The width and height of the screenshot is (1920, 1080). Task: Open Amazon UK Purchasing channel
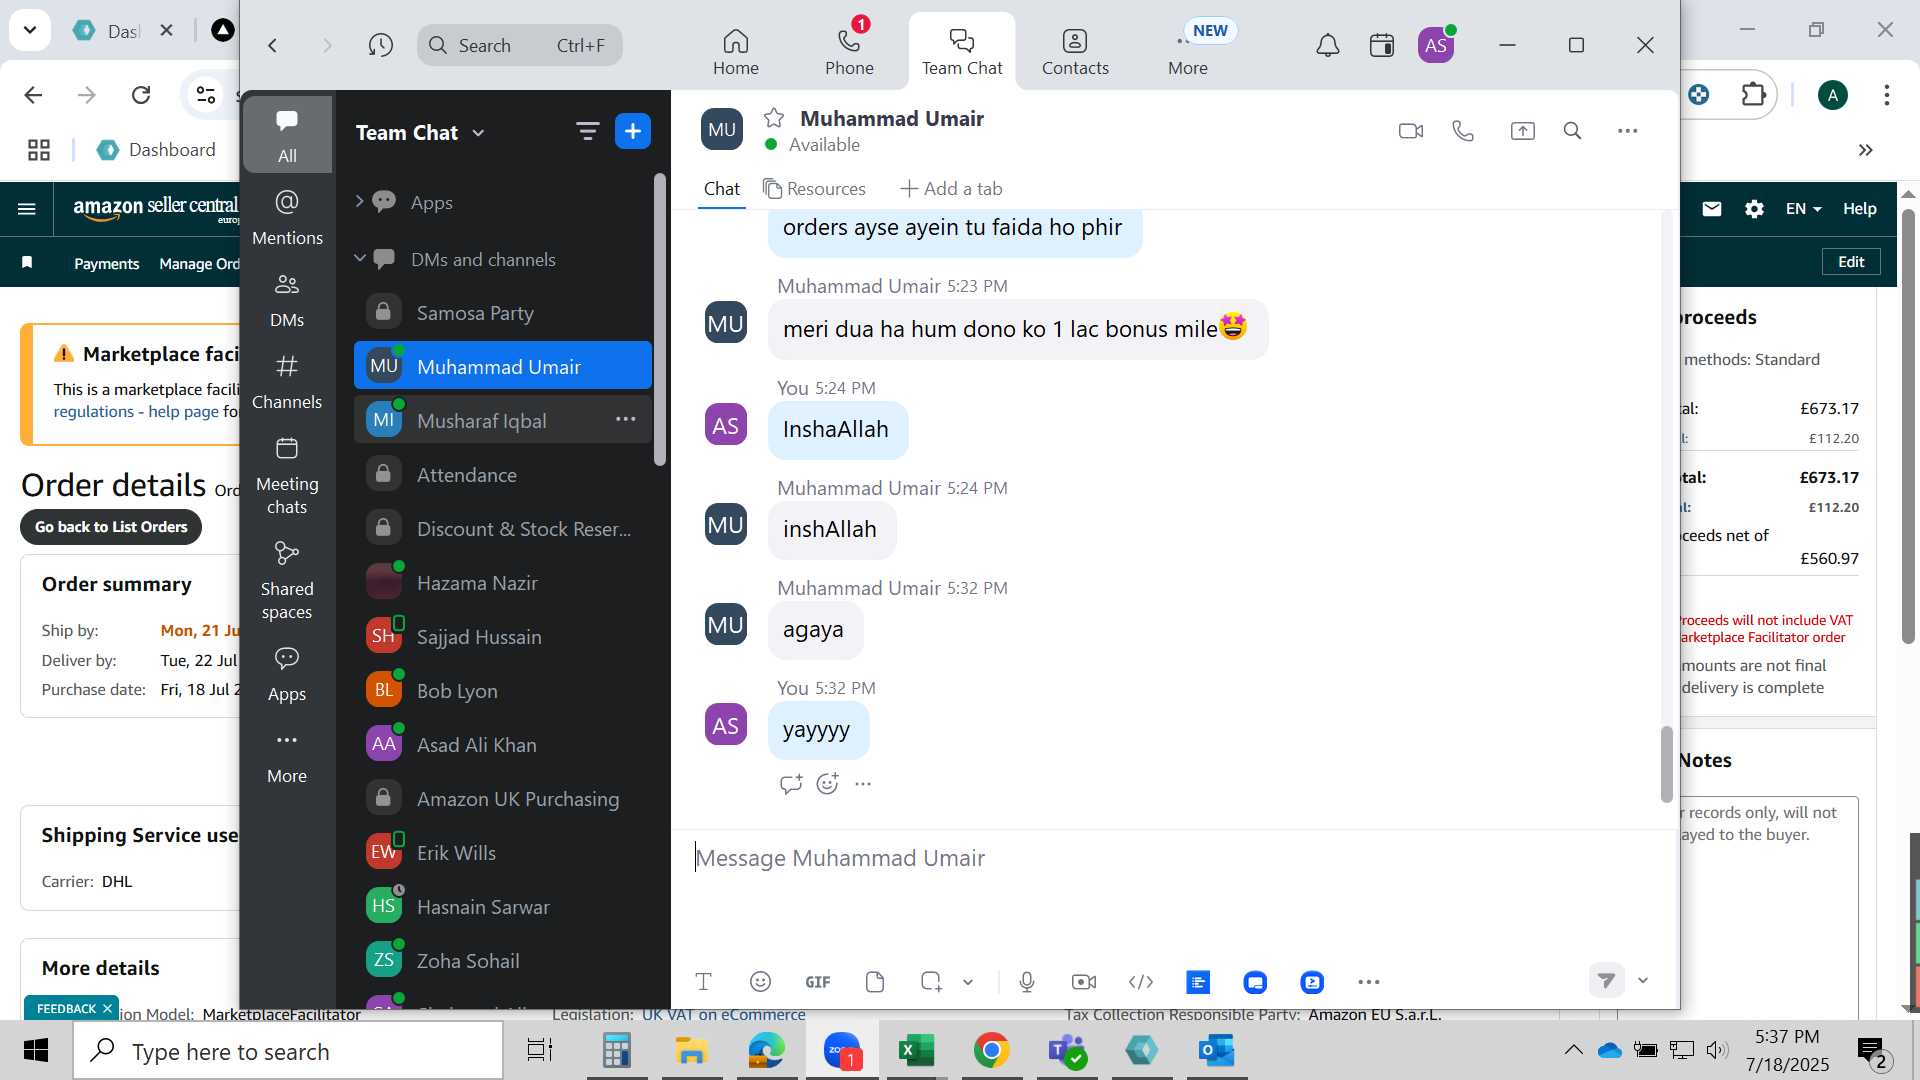pyautogui.click(x=503, y=799)
